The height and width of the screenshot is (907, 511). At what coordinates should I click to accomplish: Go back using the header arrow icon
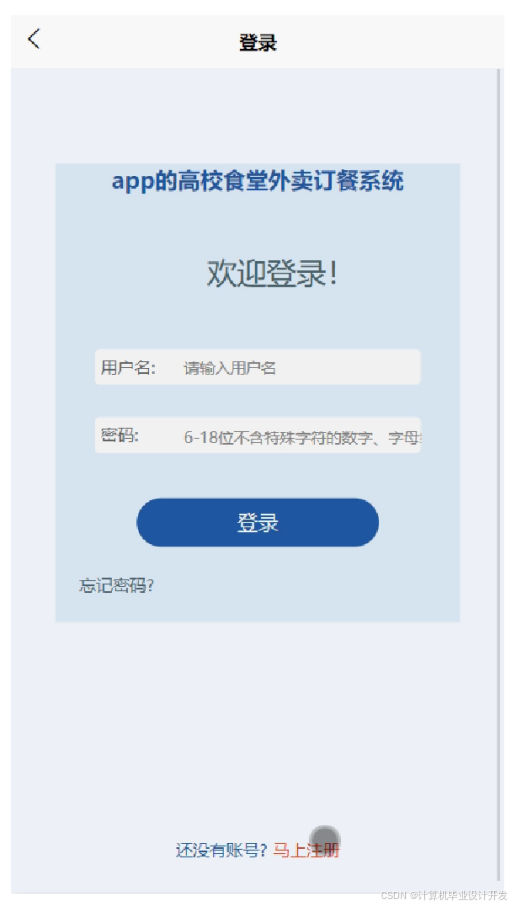[34, 39]
